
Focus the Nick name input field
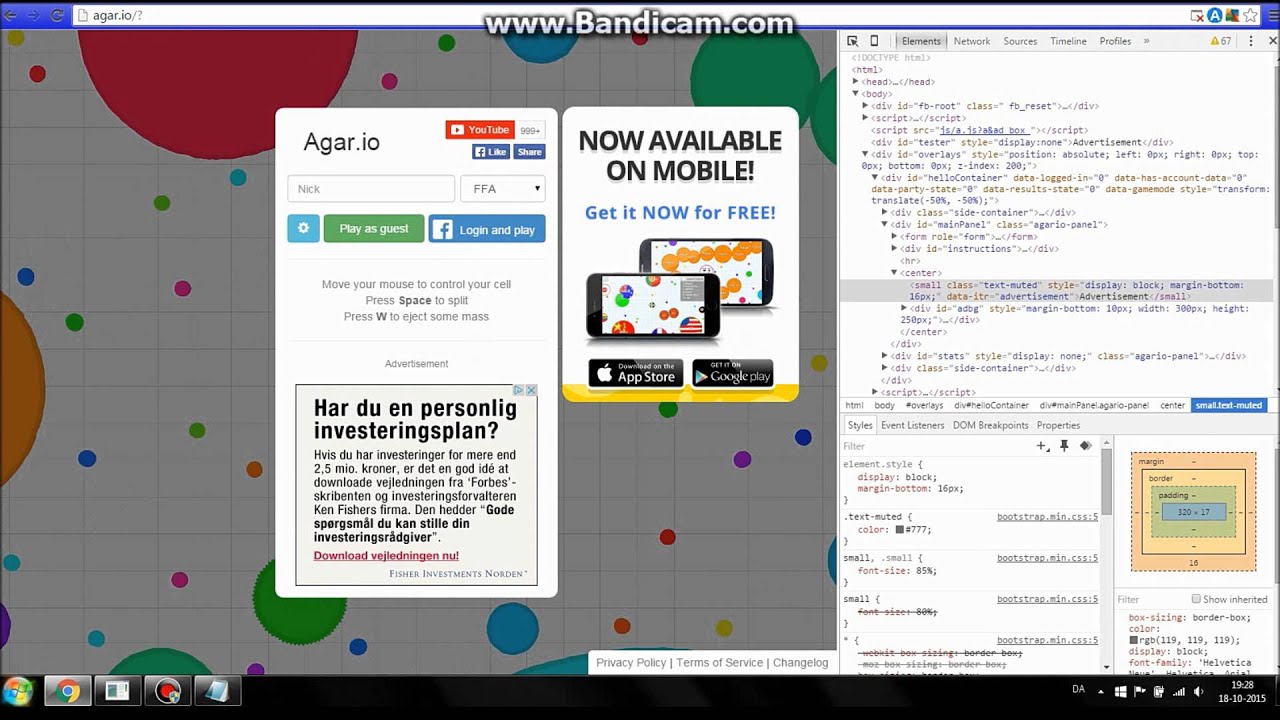tap(371, 188)
